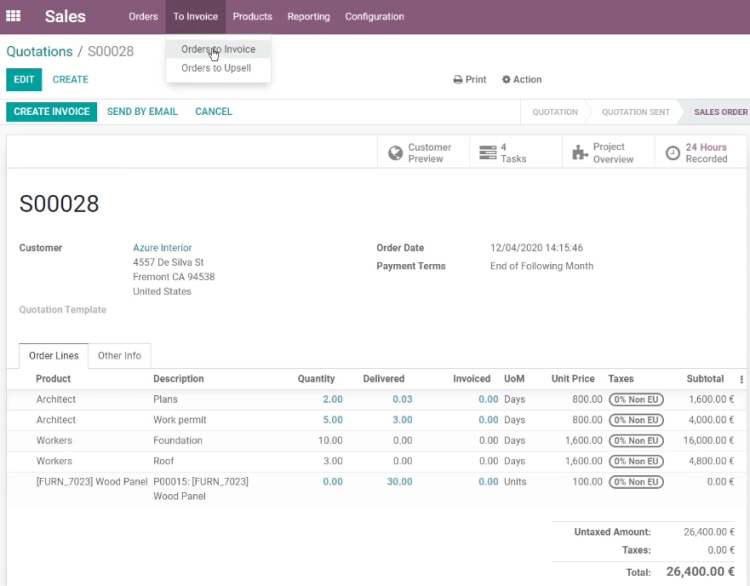Select the Order Lines tab
Viewport: 750px width, 586px height.
click(x=54, y=356)
